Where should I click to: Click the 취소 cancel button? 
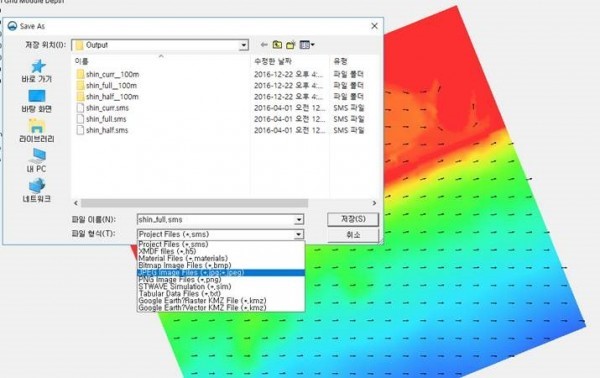(353, 235)
